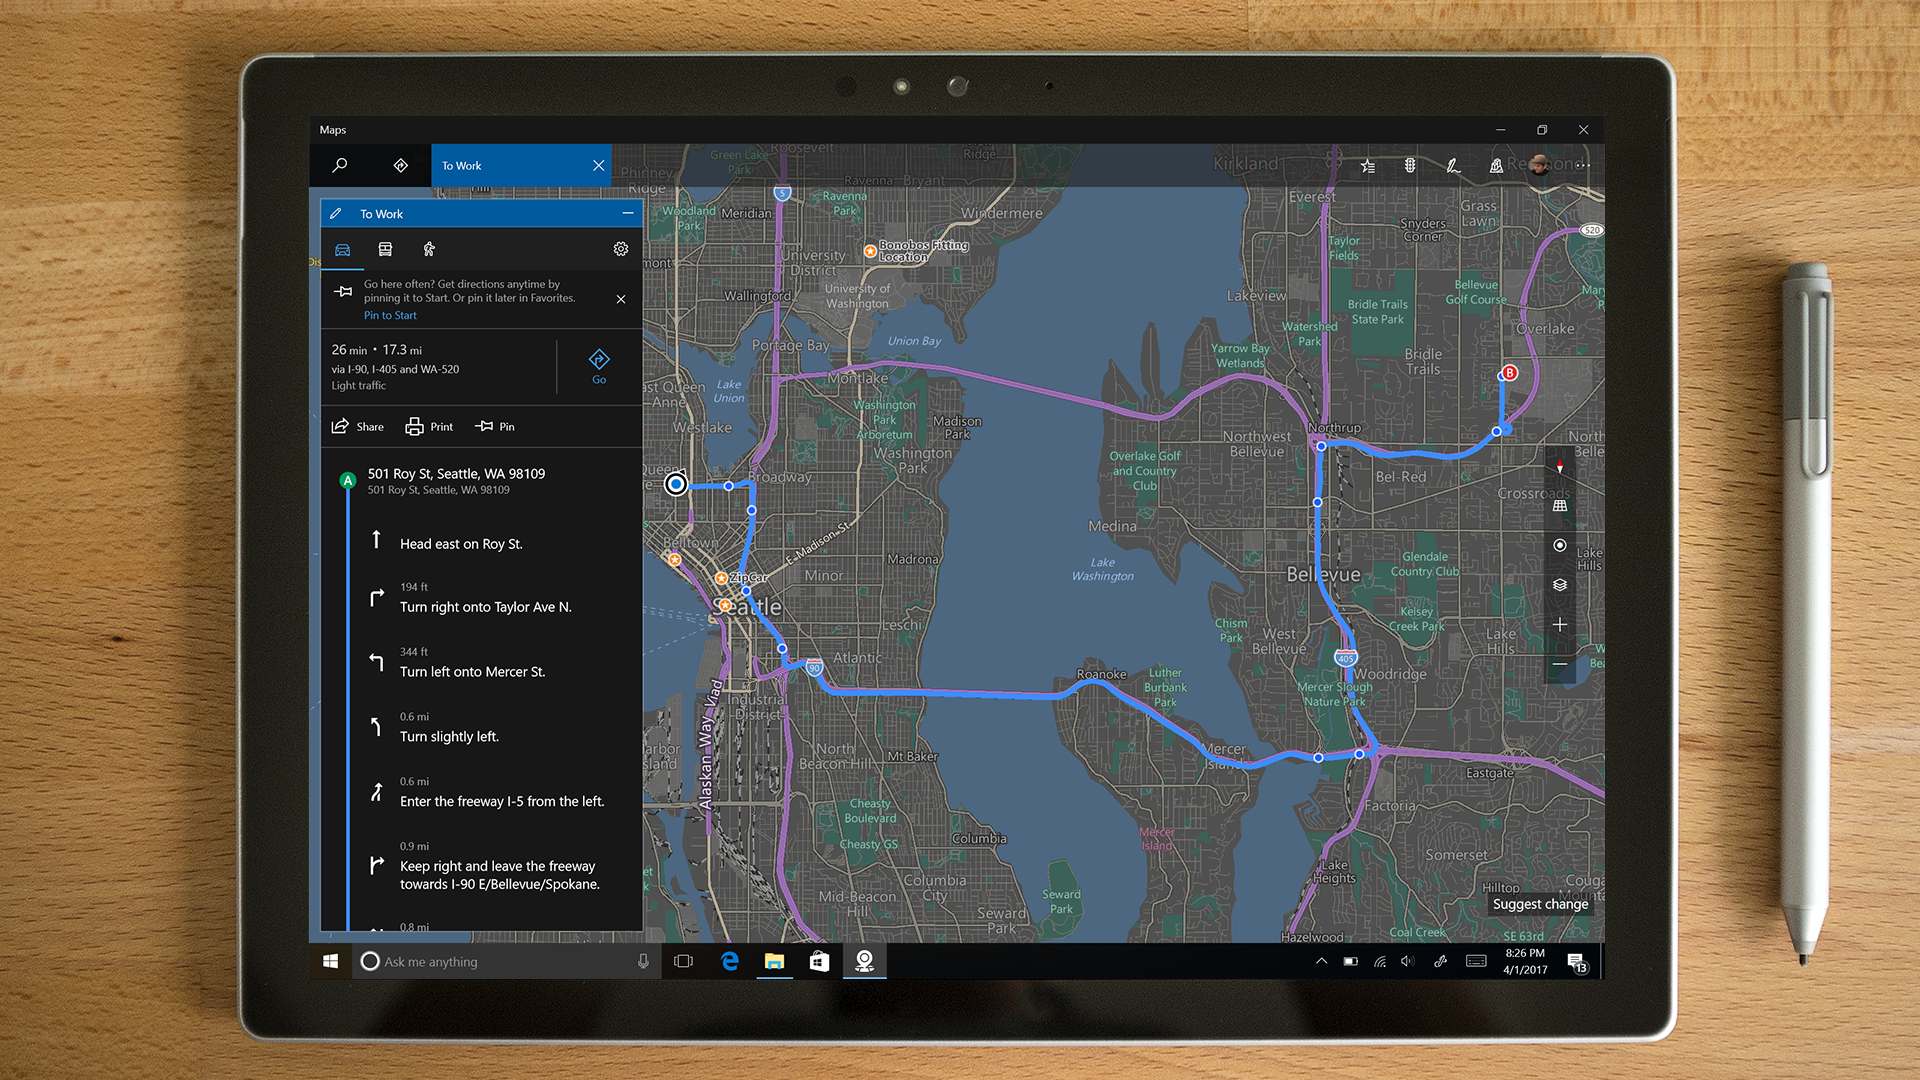Viewport: 1920px width, 1080px height.
Task: Select step Head east on Roy St.
Action: [461, 544]
